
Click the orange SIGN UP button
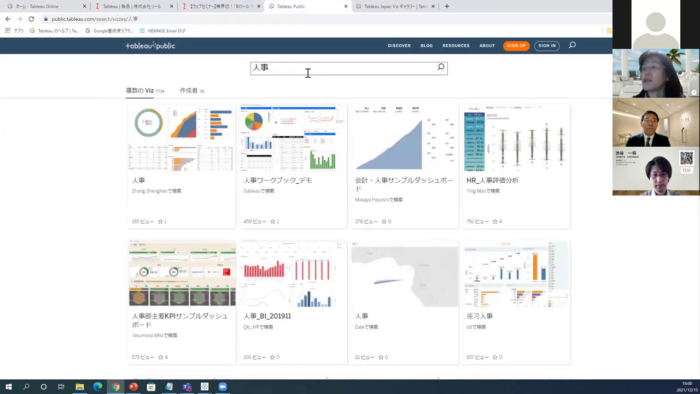[516, 46]
